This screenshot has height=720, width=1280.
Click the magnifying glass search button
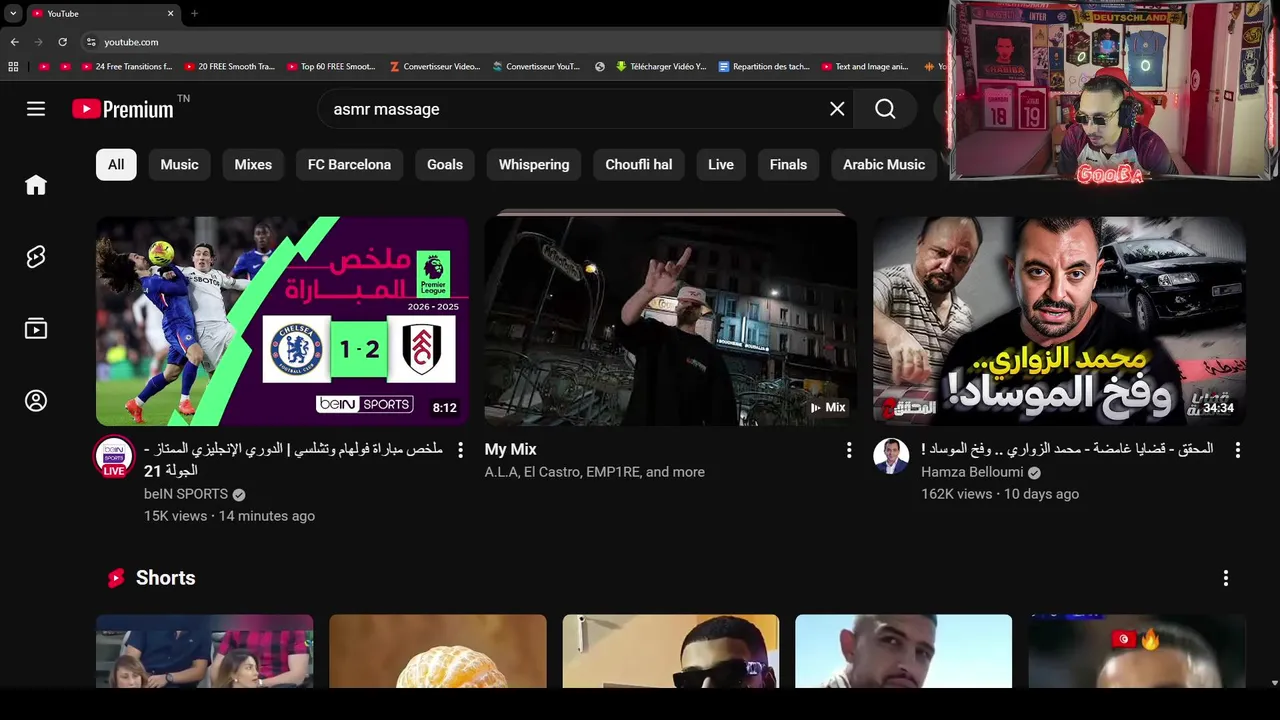click(885, 109)
